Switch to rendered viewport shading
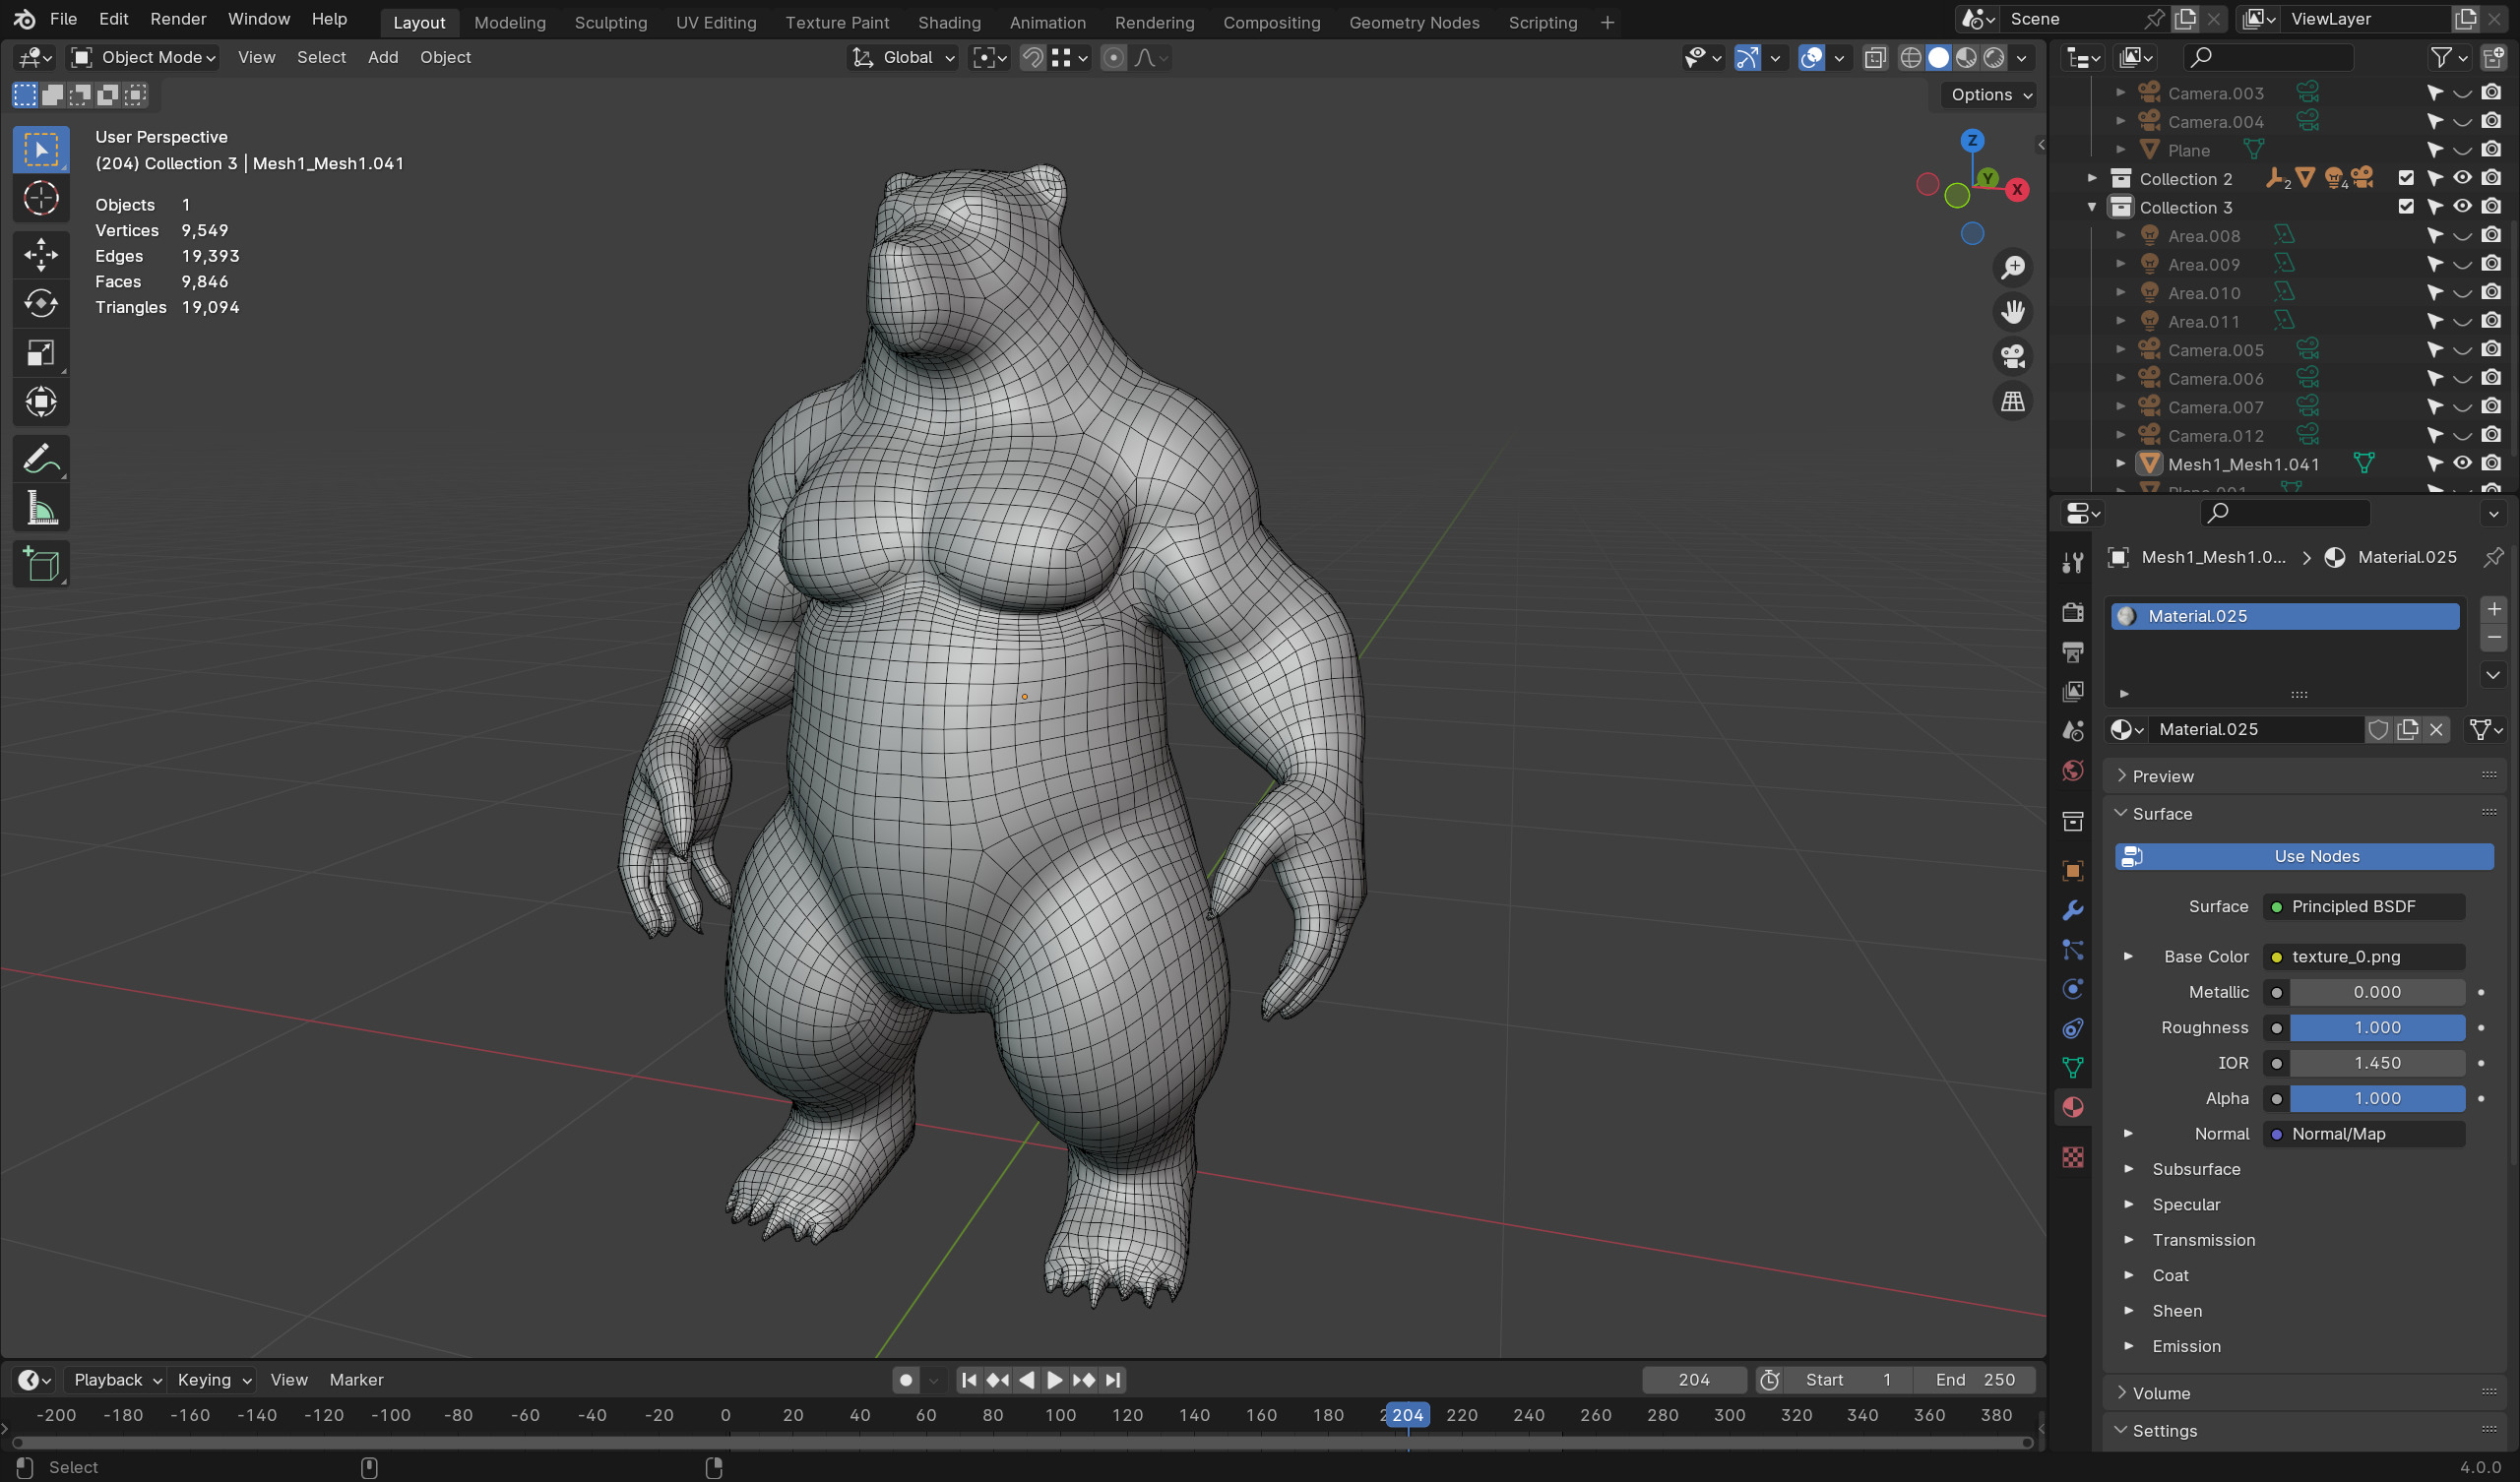Viewport: 2520px width, 1482px height. click(x=1994, y=58)
